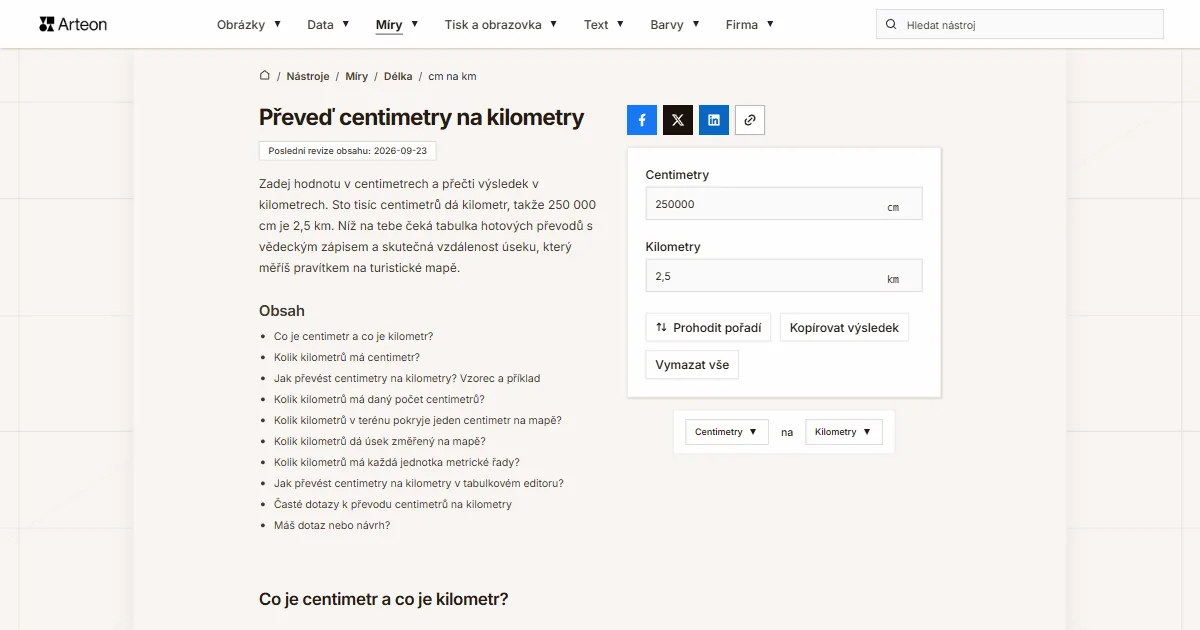Copy page link icon
This screenshot has width=1200, height=630.
point(750,120)
